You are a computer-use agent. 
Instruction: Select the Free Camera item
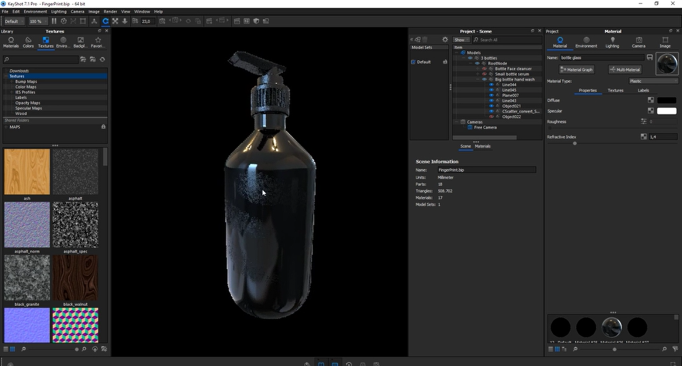click(485, 128)
